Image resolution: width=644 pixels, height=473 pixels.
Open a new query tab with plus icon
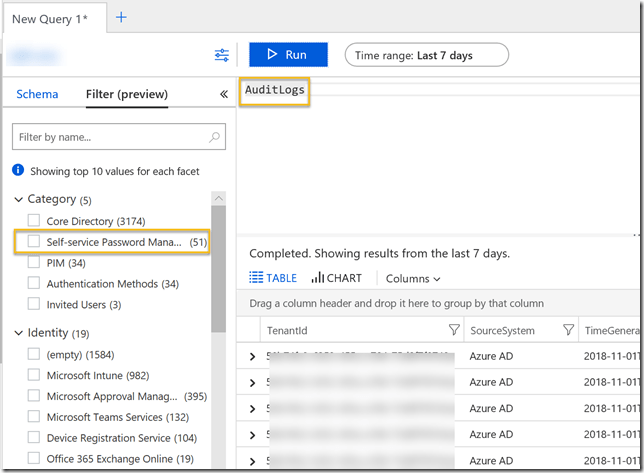[x=122, y=18]
